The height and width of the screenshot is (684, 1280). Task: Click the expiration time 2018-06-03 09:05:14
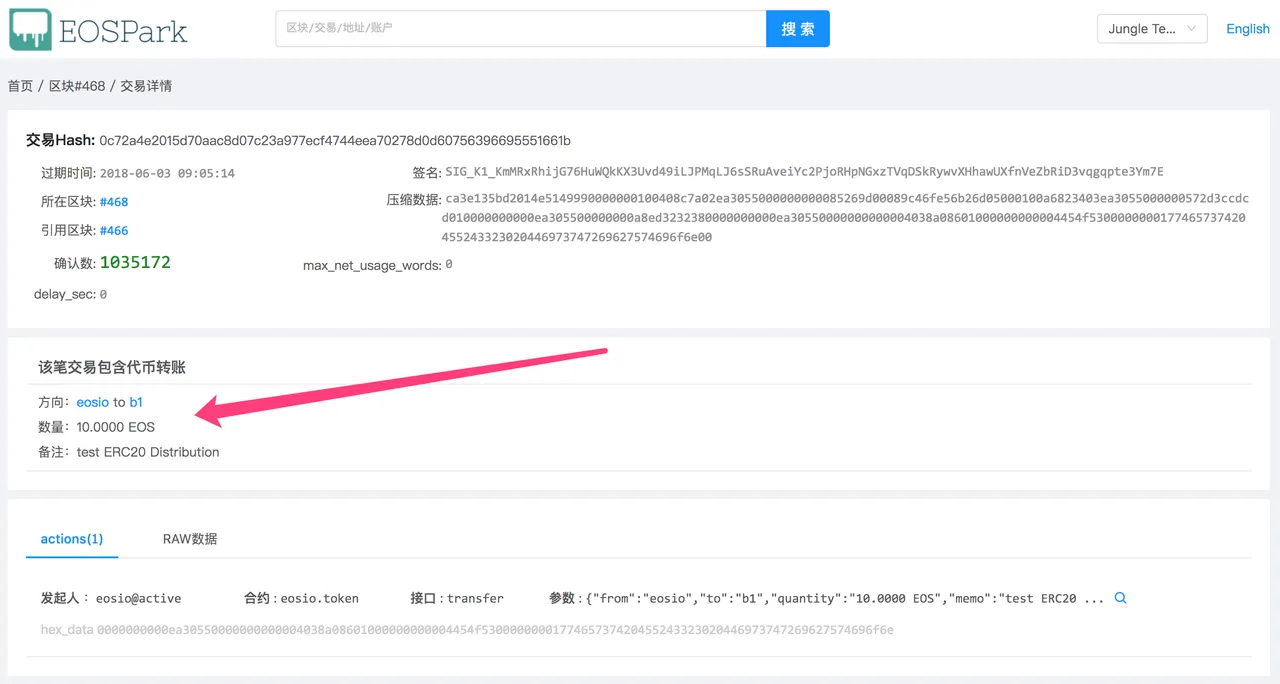(x=167, y=173)
